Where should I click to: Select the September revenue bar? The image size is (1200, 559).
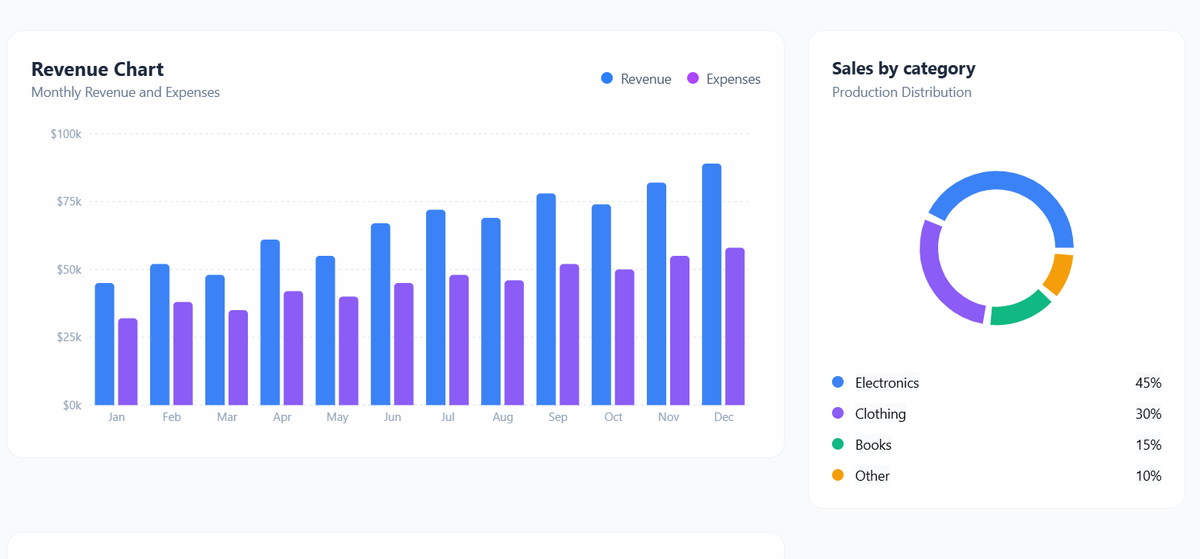(546, 299)
